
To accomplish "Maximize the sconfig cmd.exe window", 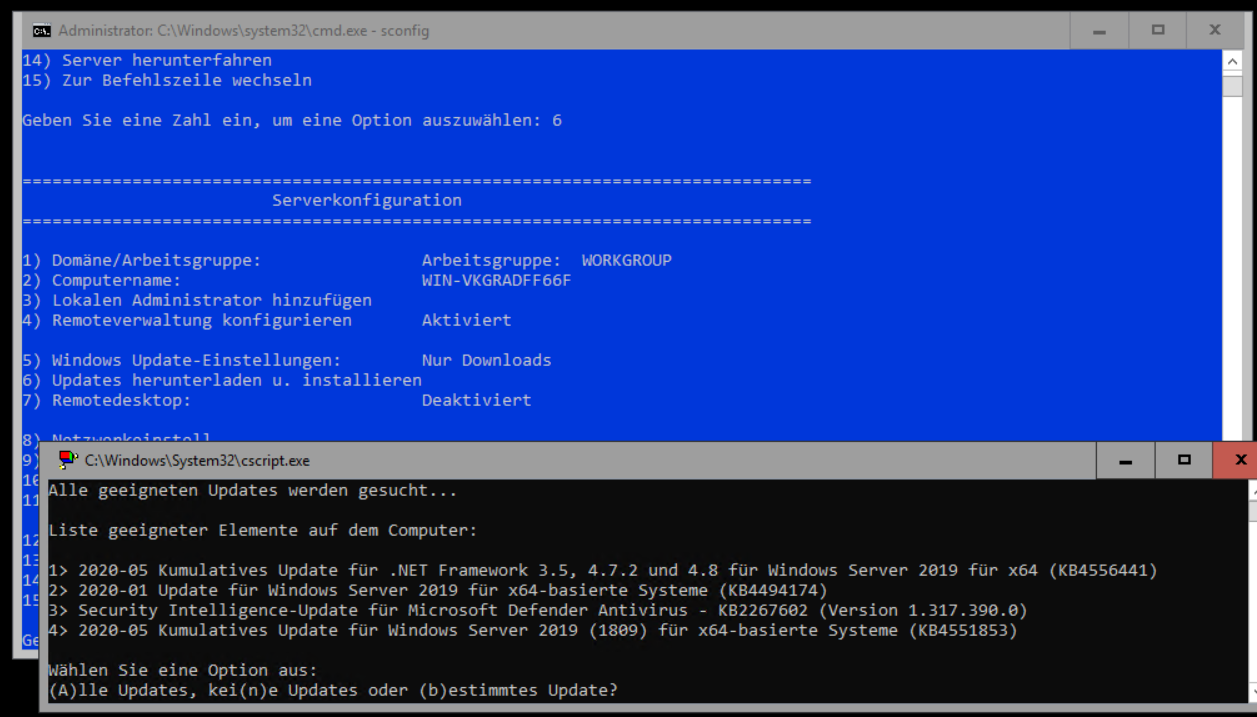I will point(1158,31).
